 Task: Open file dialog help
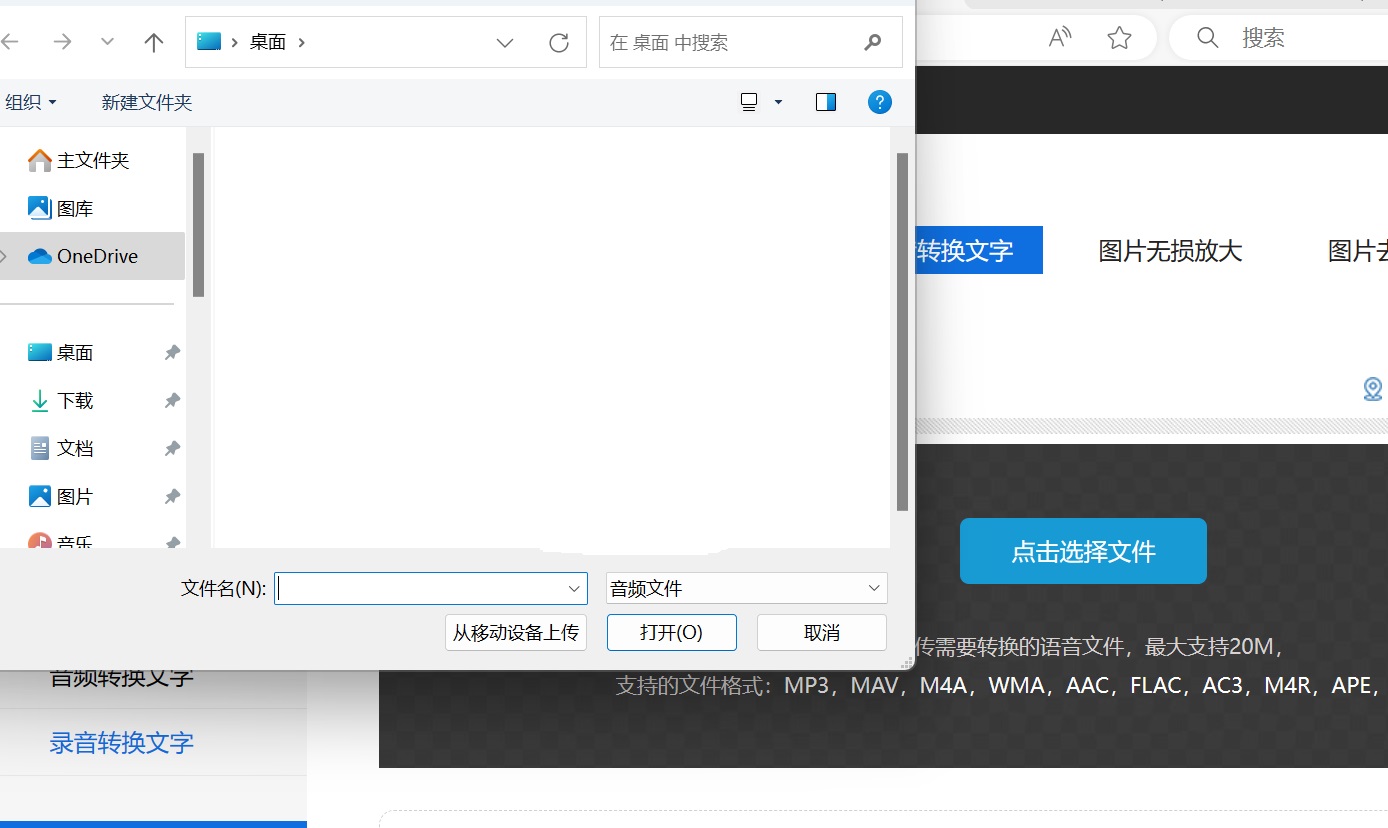coord(880,102)
